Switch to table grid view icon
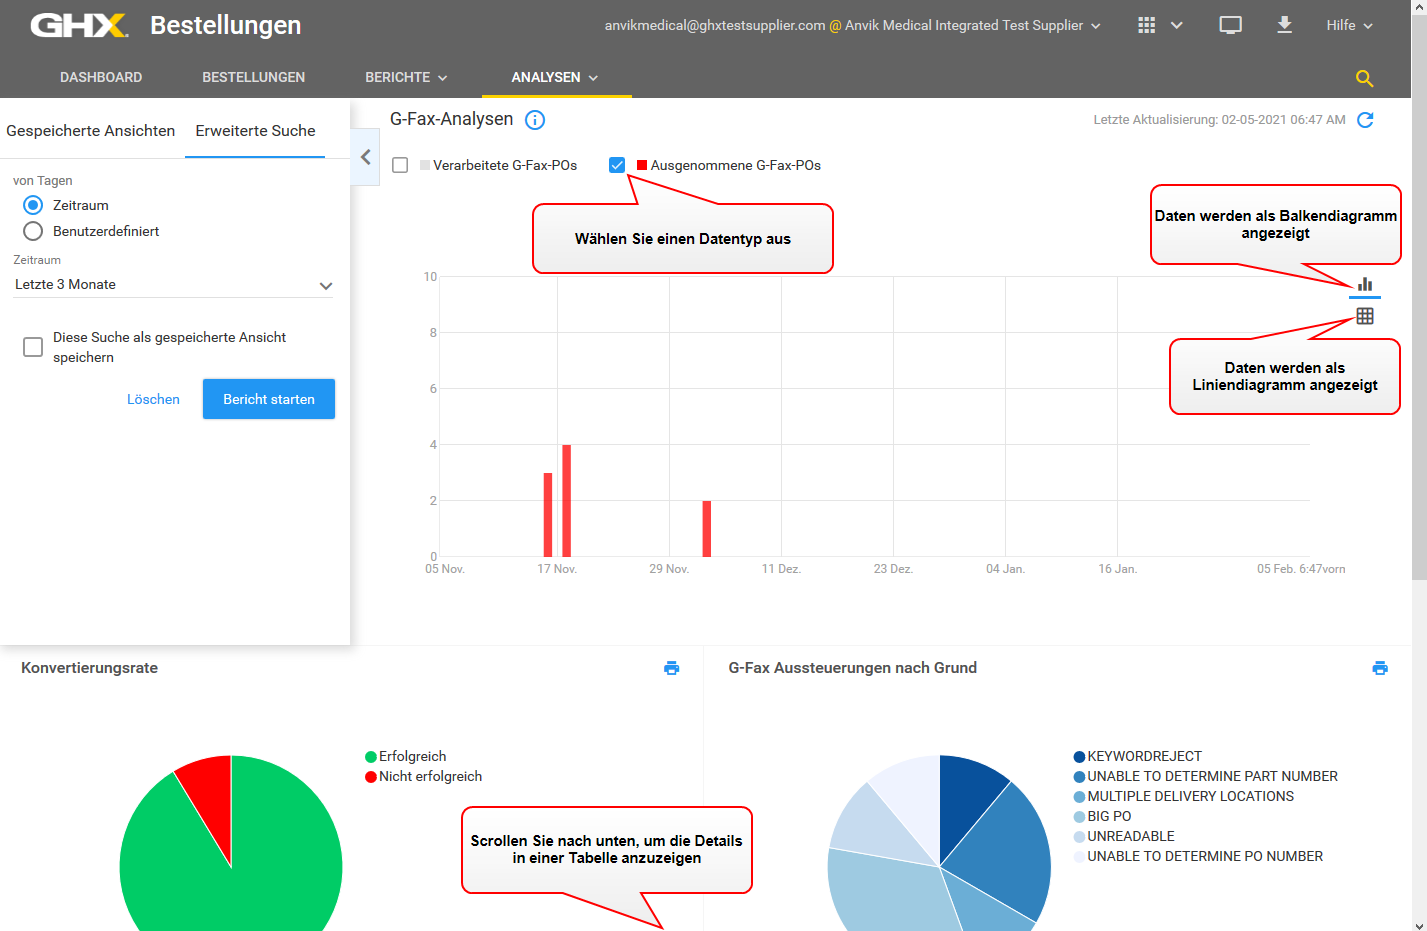 pos(1365,316)
